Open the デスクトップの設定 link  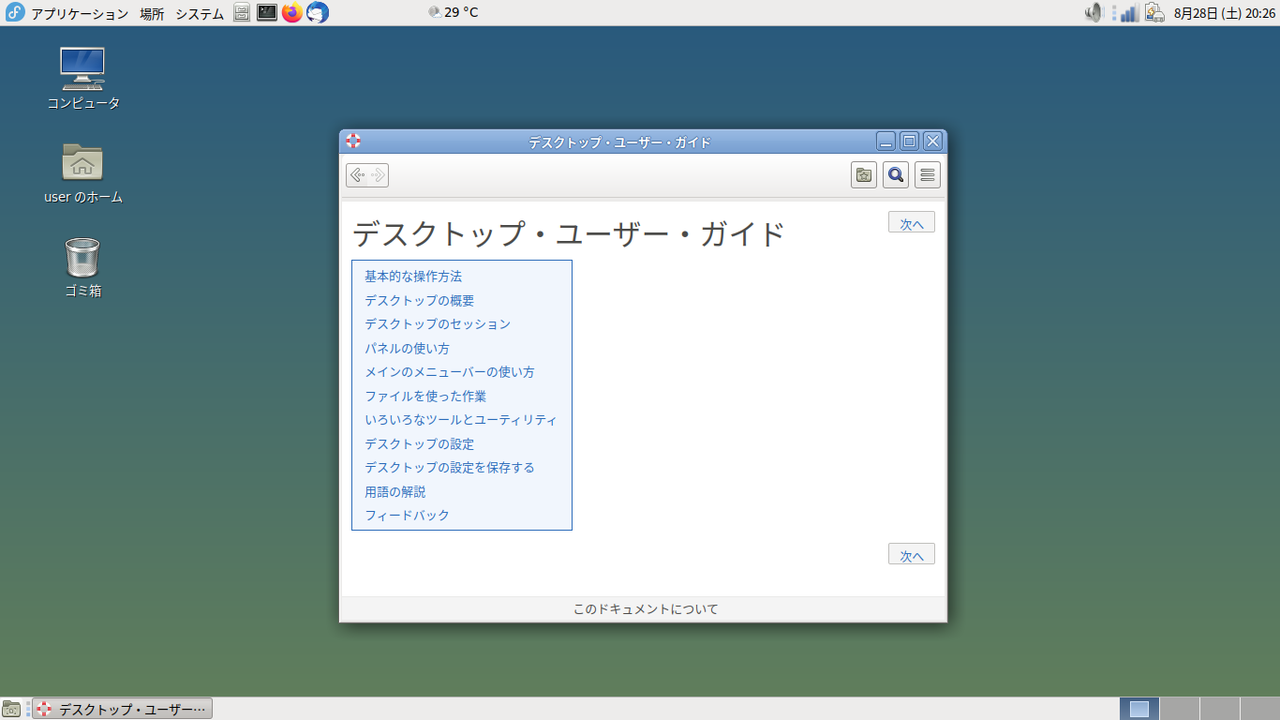click(x=419, y=444)
